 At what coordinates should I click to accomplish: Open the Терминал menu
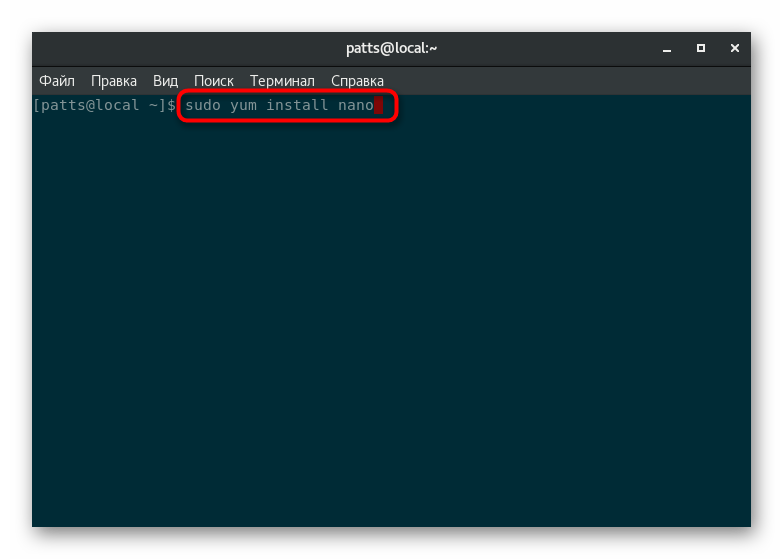tap(282, 81)
